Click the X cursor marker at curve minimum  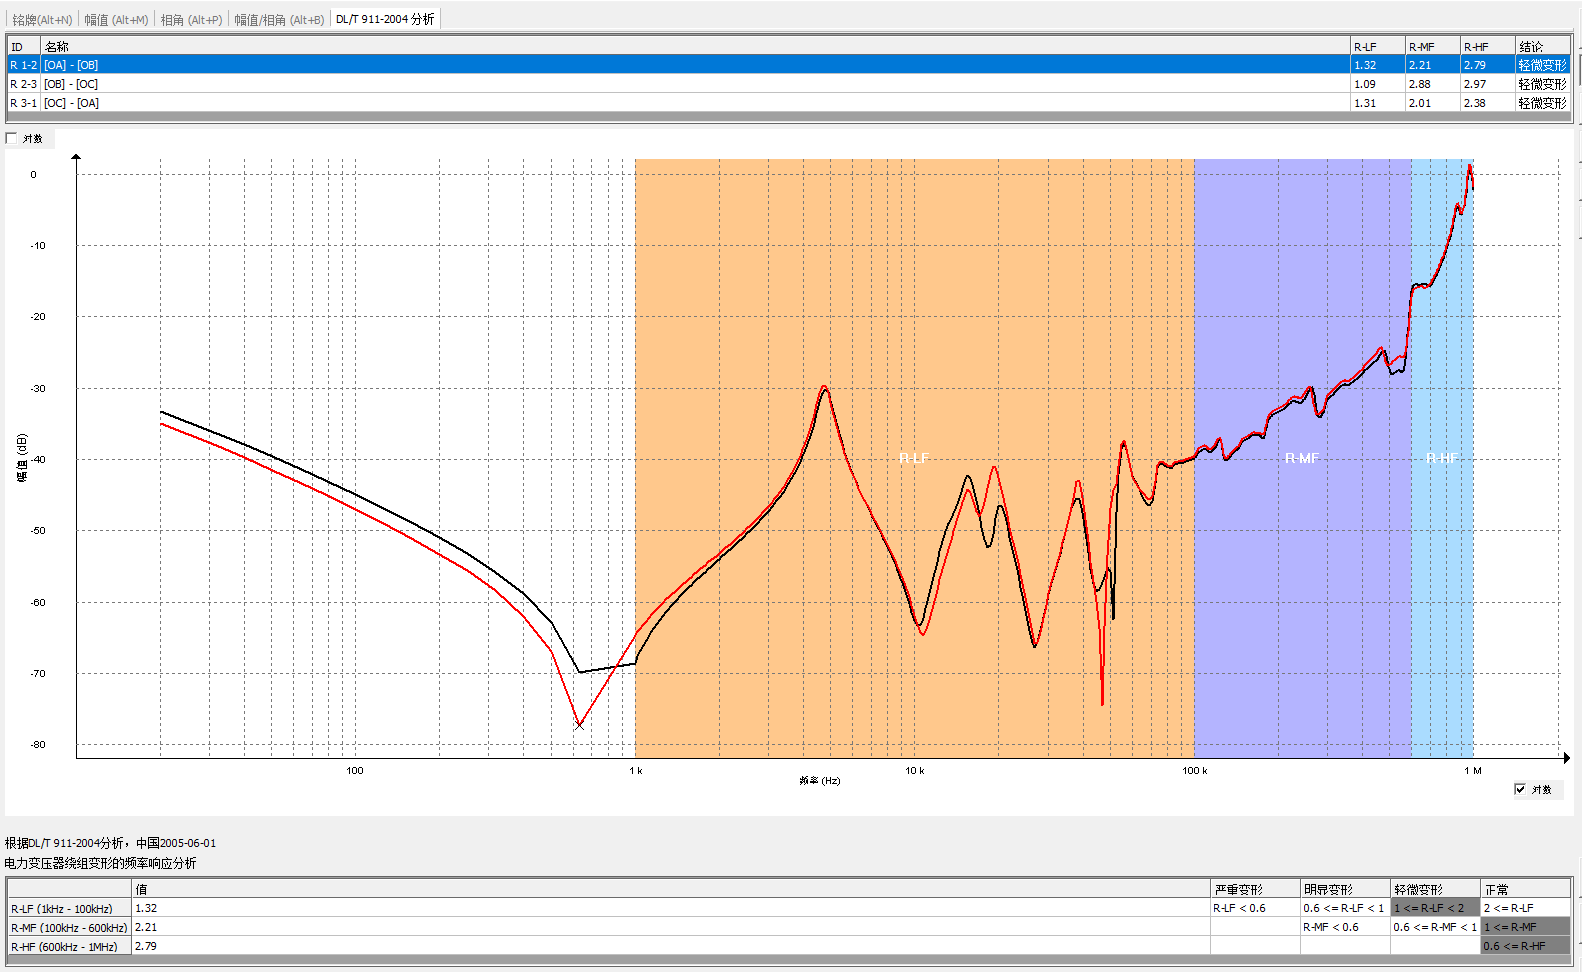(579, 725)
